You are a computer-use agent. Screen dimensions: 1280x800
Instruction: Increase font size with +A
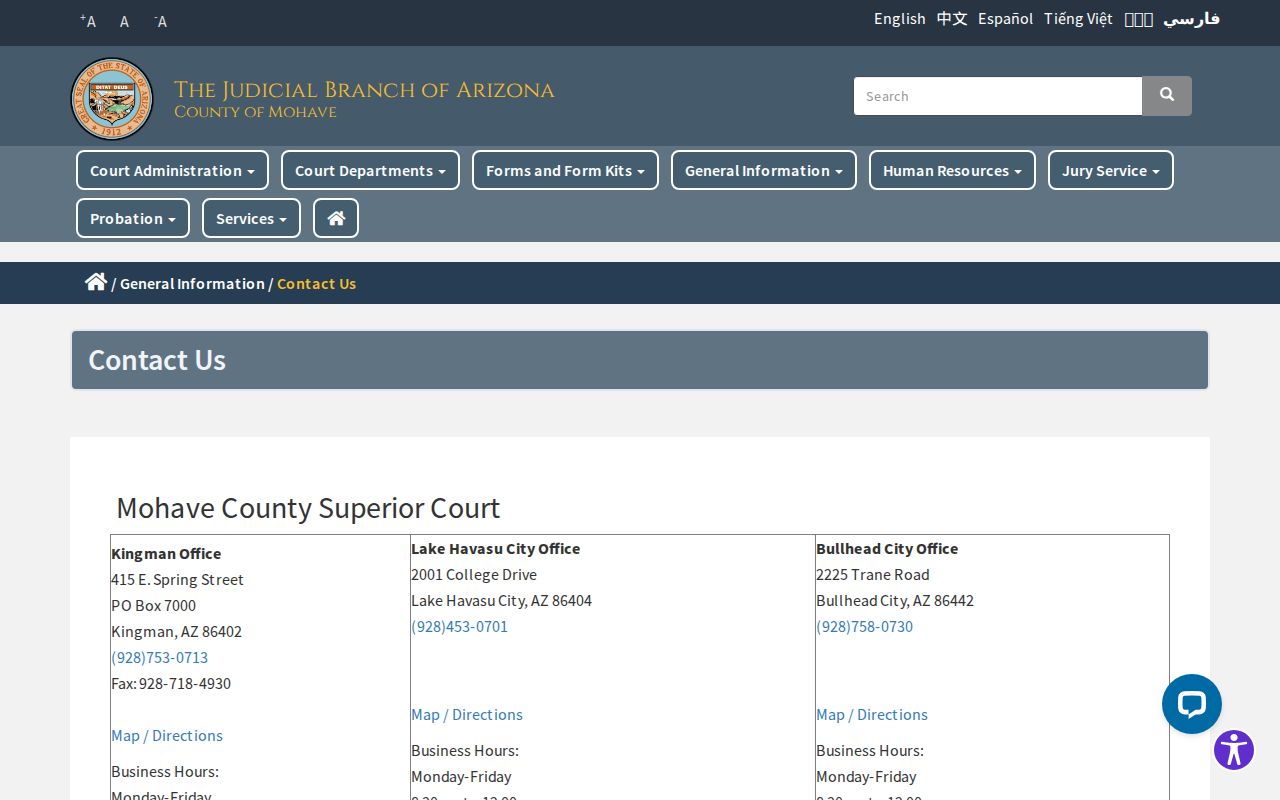[x=88, y=21]
